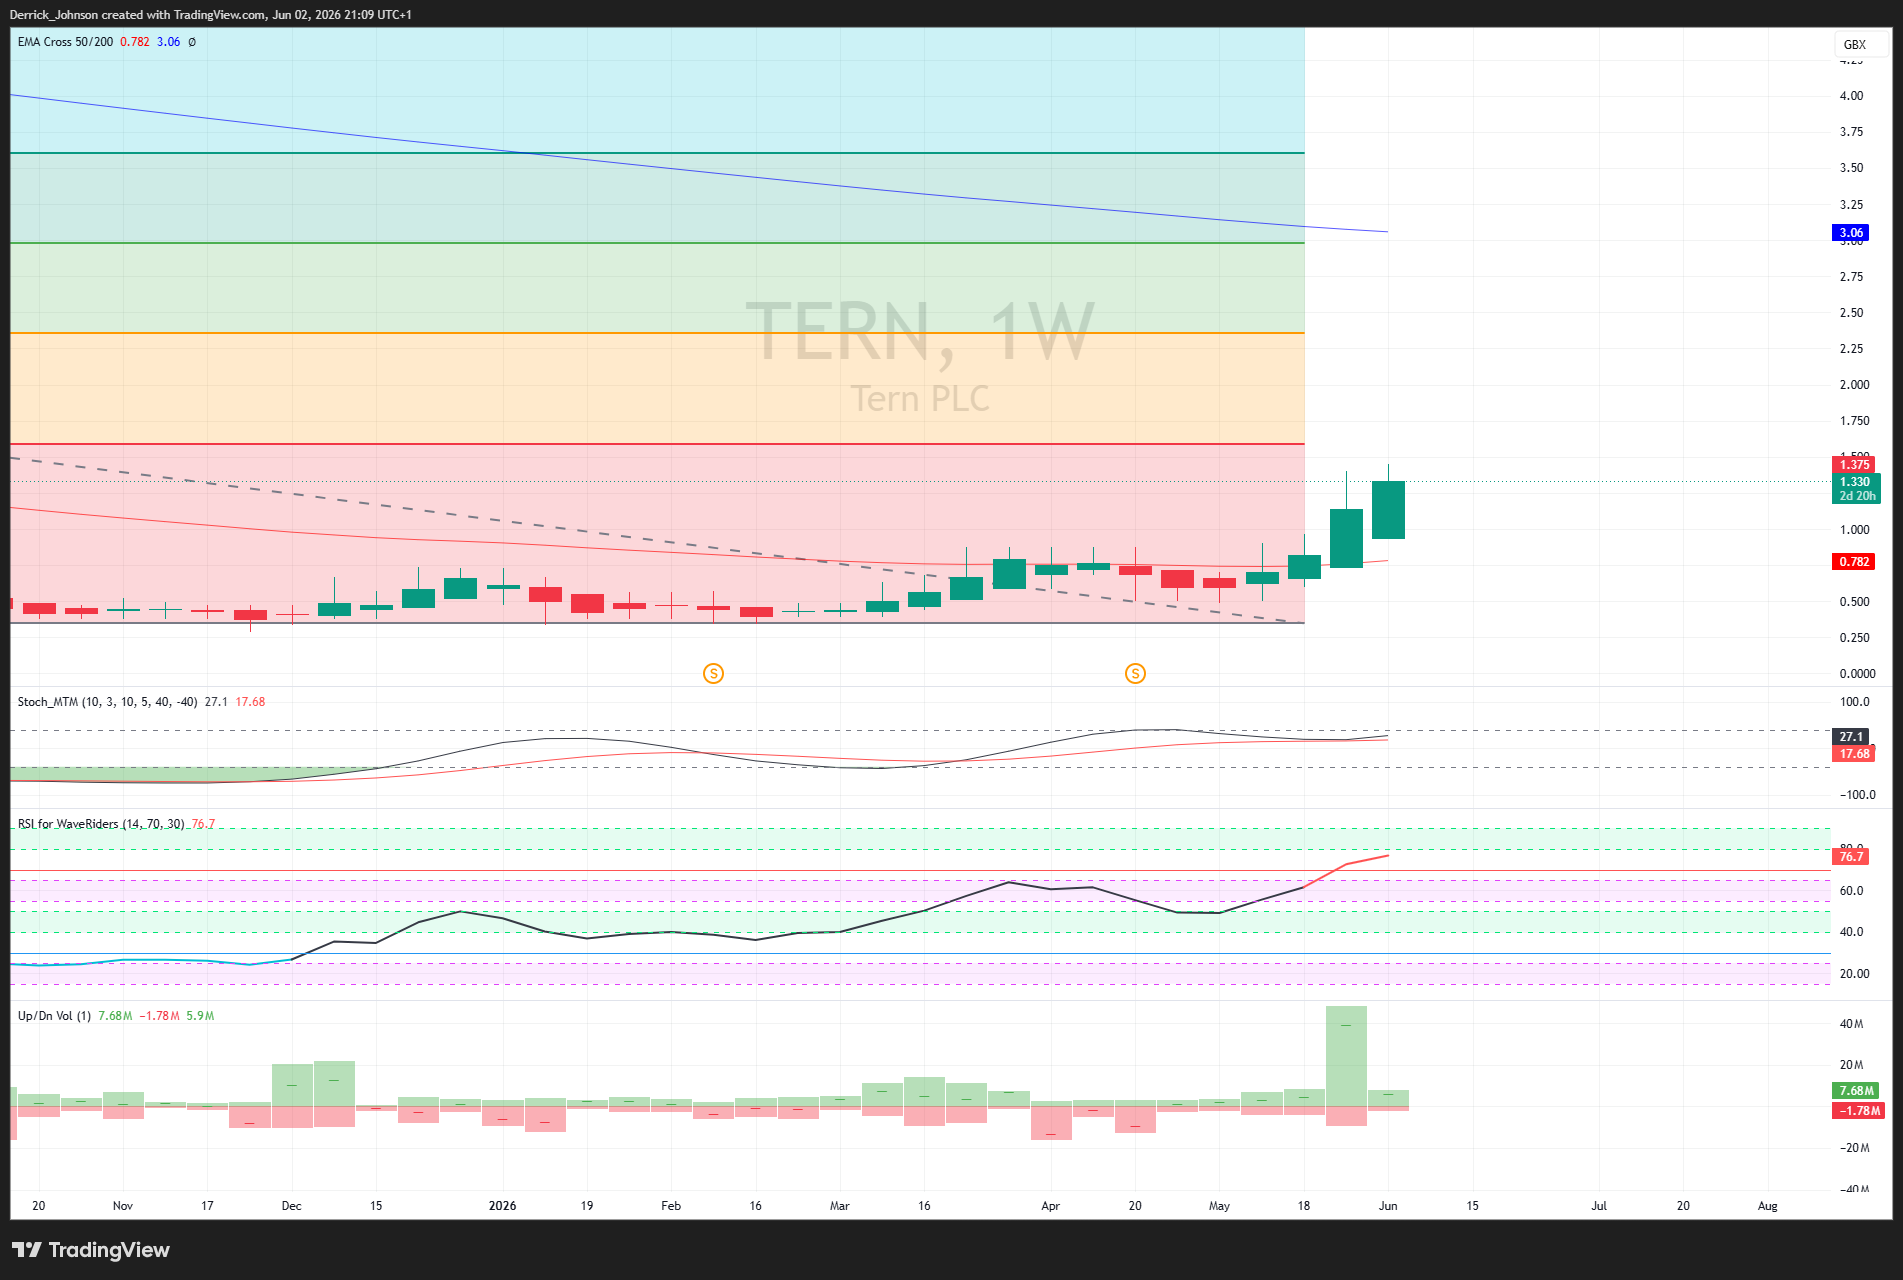Click the May label on the time axis
This screenshot has width=1903, height=1280.
tap(1219, 1206)
